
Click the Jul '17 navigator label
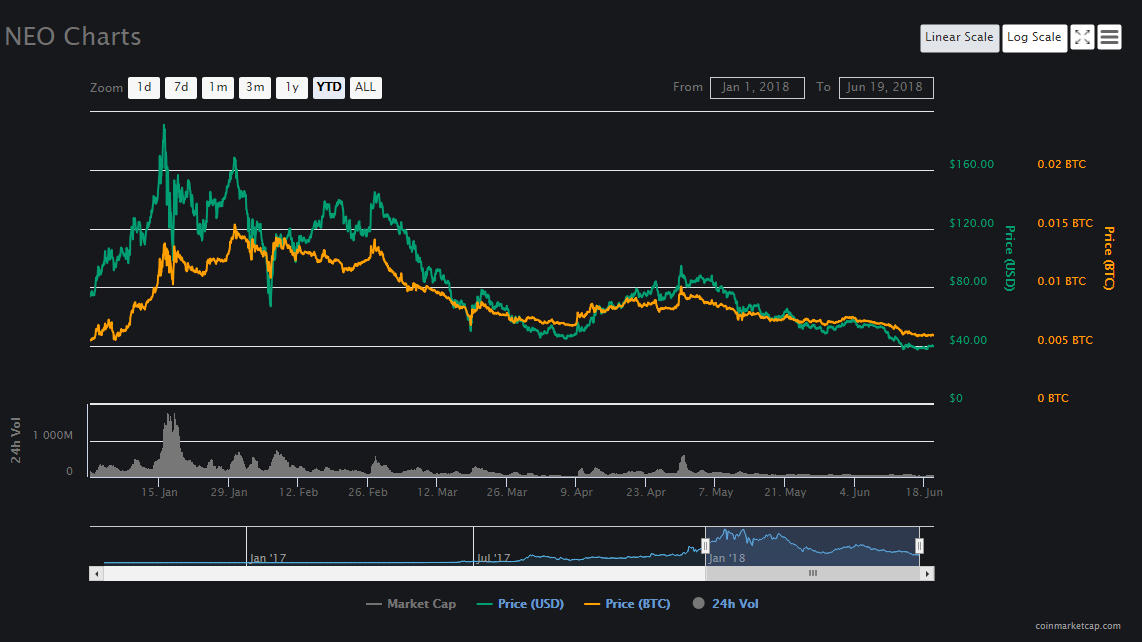494,558
